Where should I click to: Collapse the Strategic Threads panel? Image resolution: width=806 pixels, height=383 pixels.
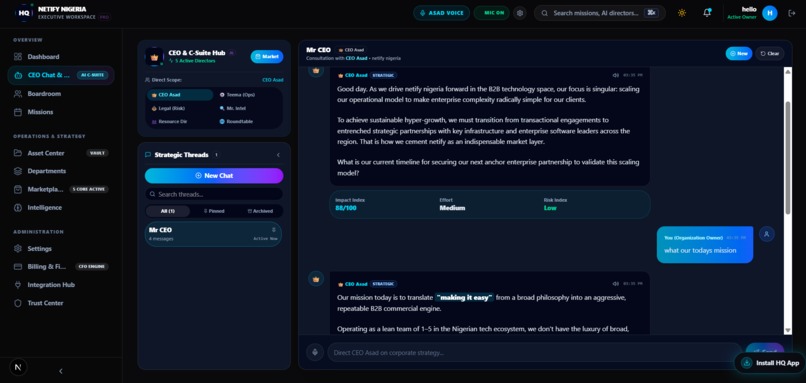(278, 155)
